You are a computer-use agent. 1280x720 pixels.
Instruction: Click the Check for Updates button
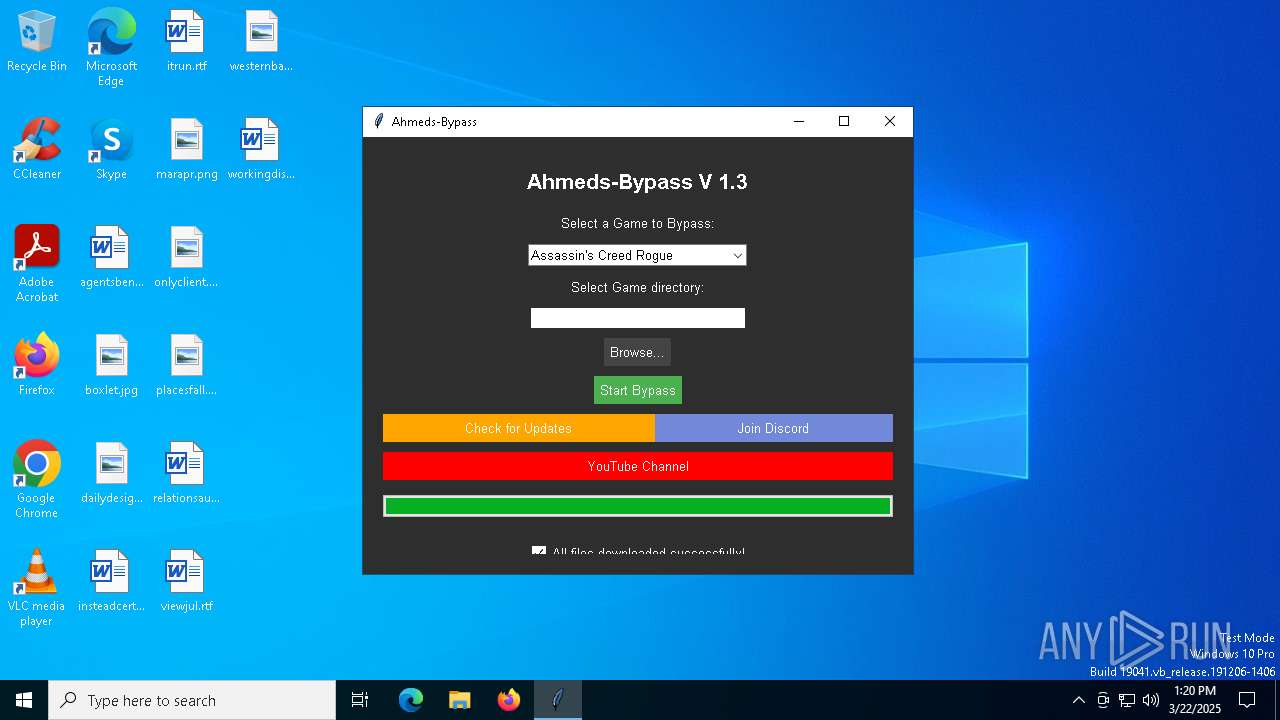pyautogui.click(x=518, y=428)
